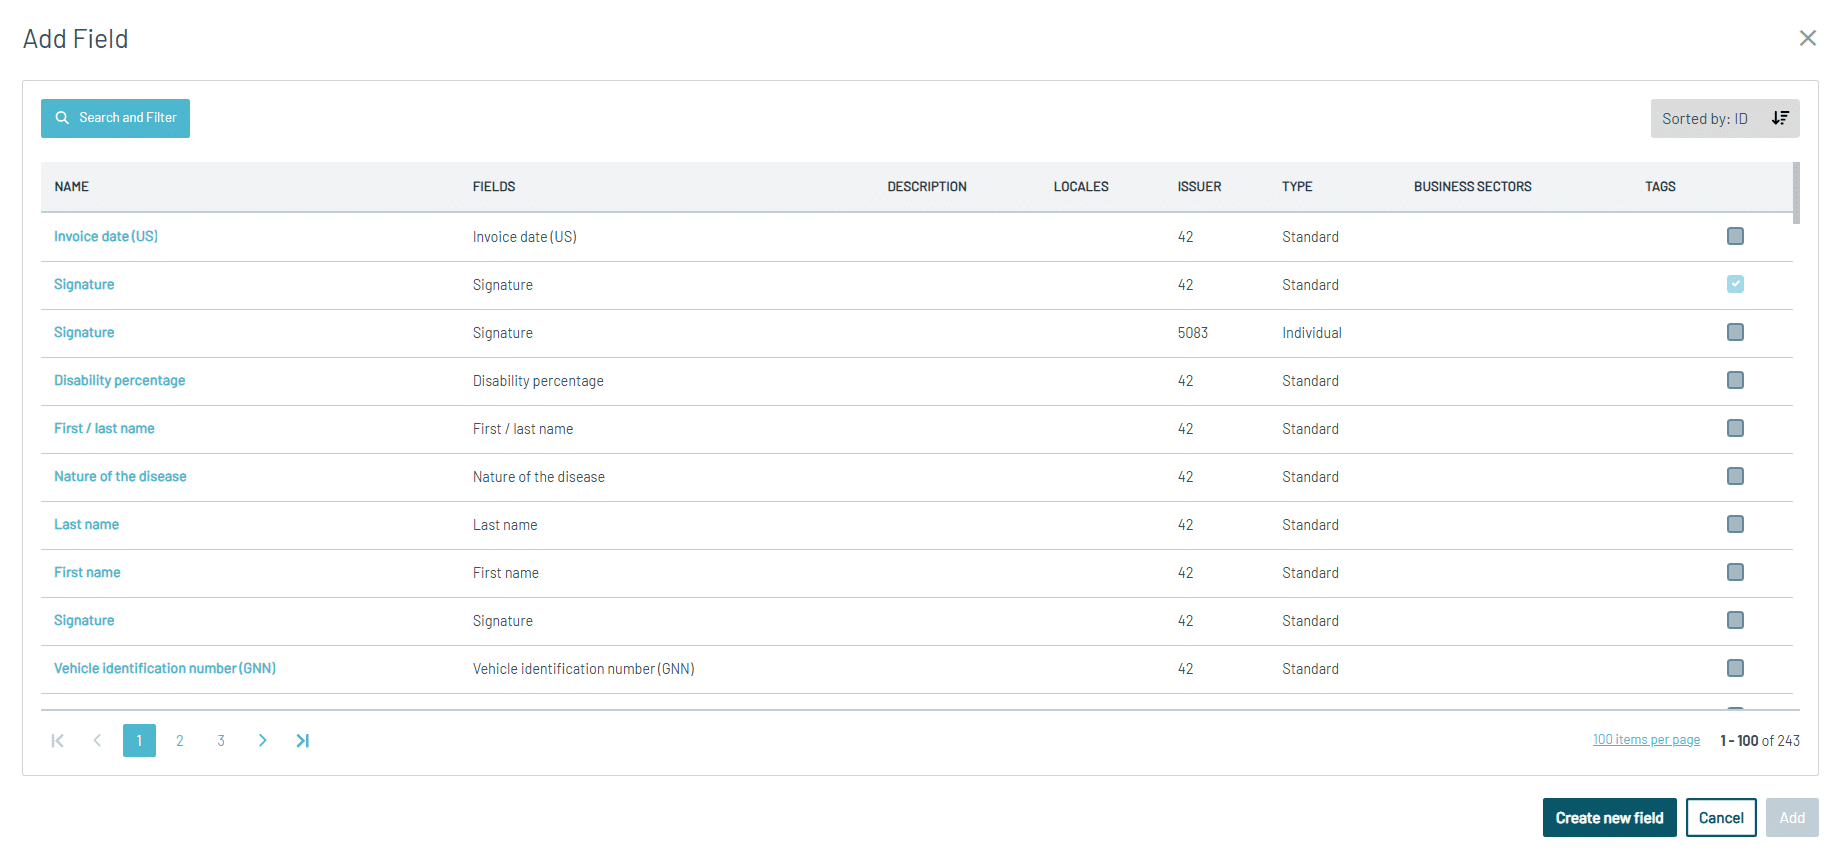Open the Search and Filter panel
Viewport: 1828px width, 851px height.
(115, 118)
